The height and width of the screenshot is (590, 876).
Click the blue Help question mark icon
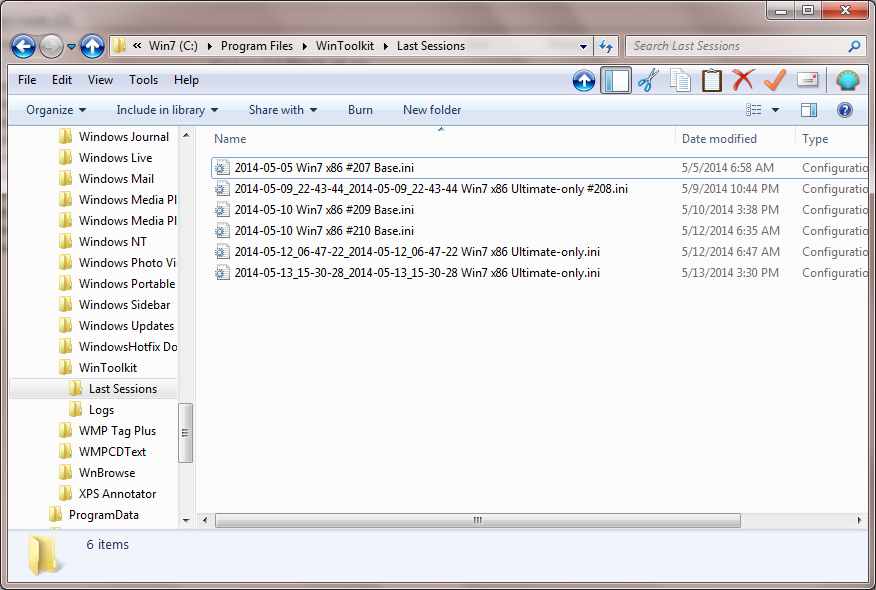click(x=845, y=110)
